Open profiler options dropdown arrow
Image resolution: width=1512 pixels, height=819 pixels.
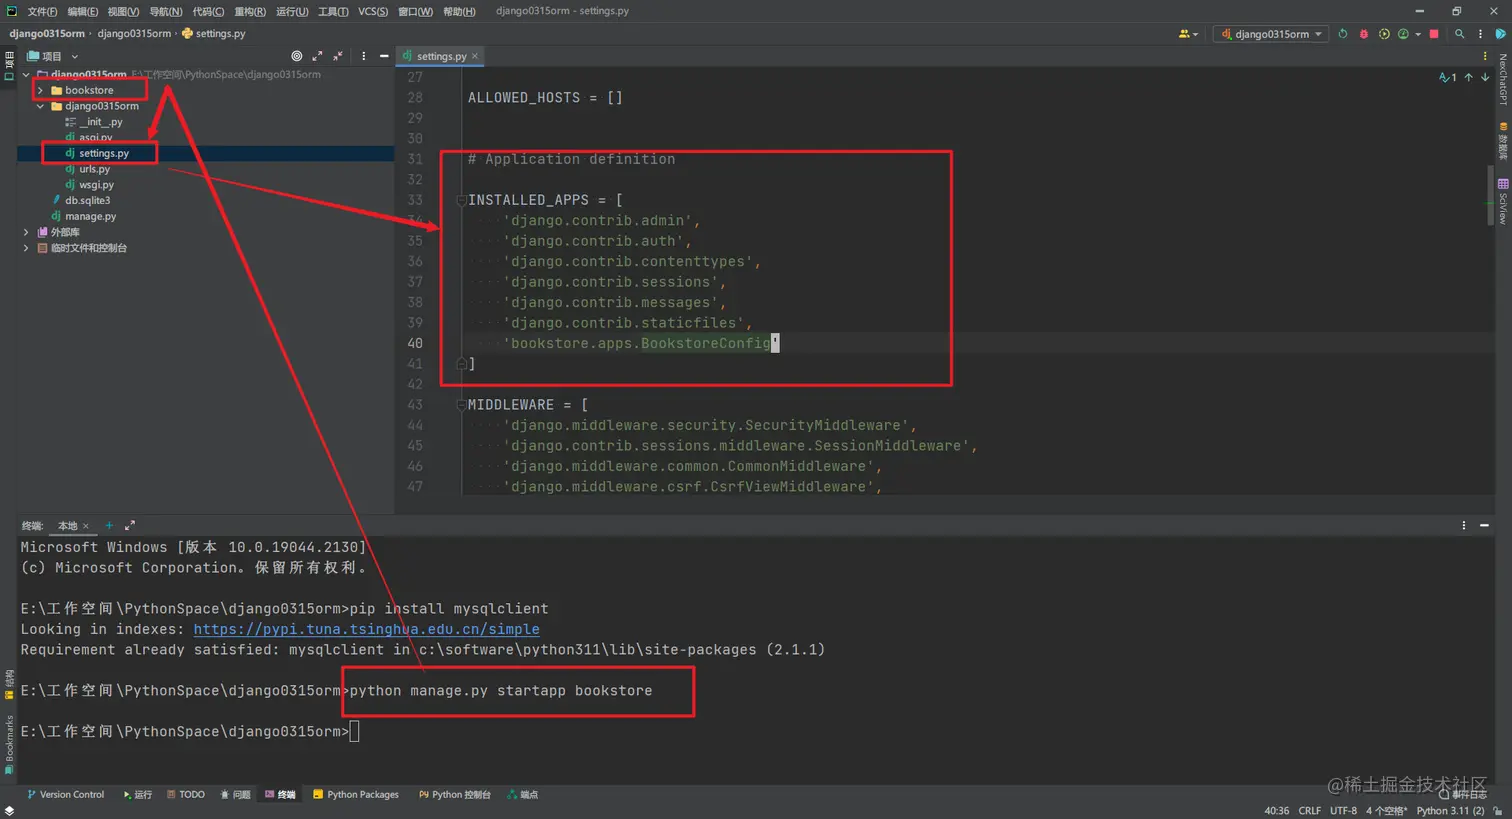[x=1418, y=34]
